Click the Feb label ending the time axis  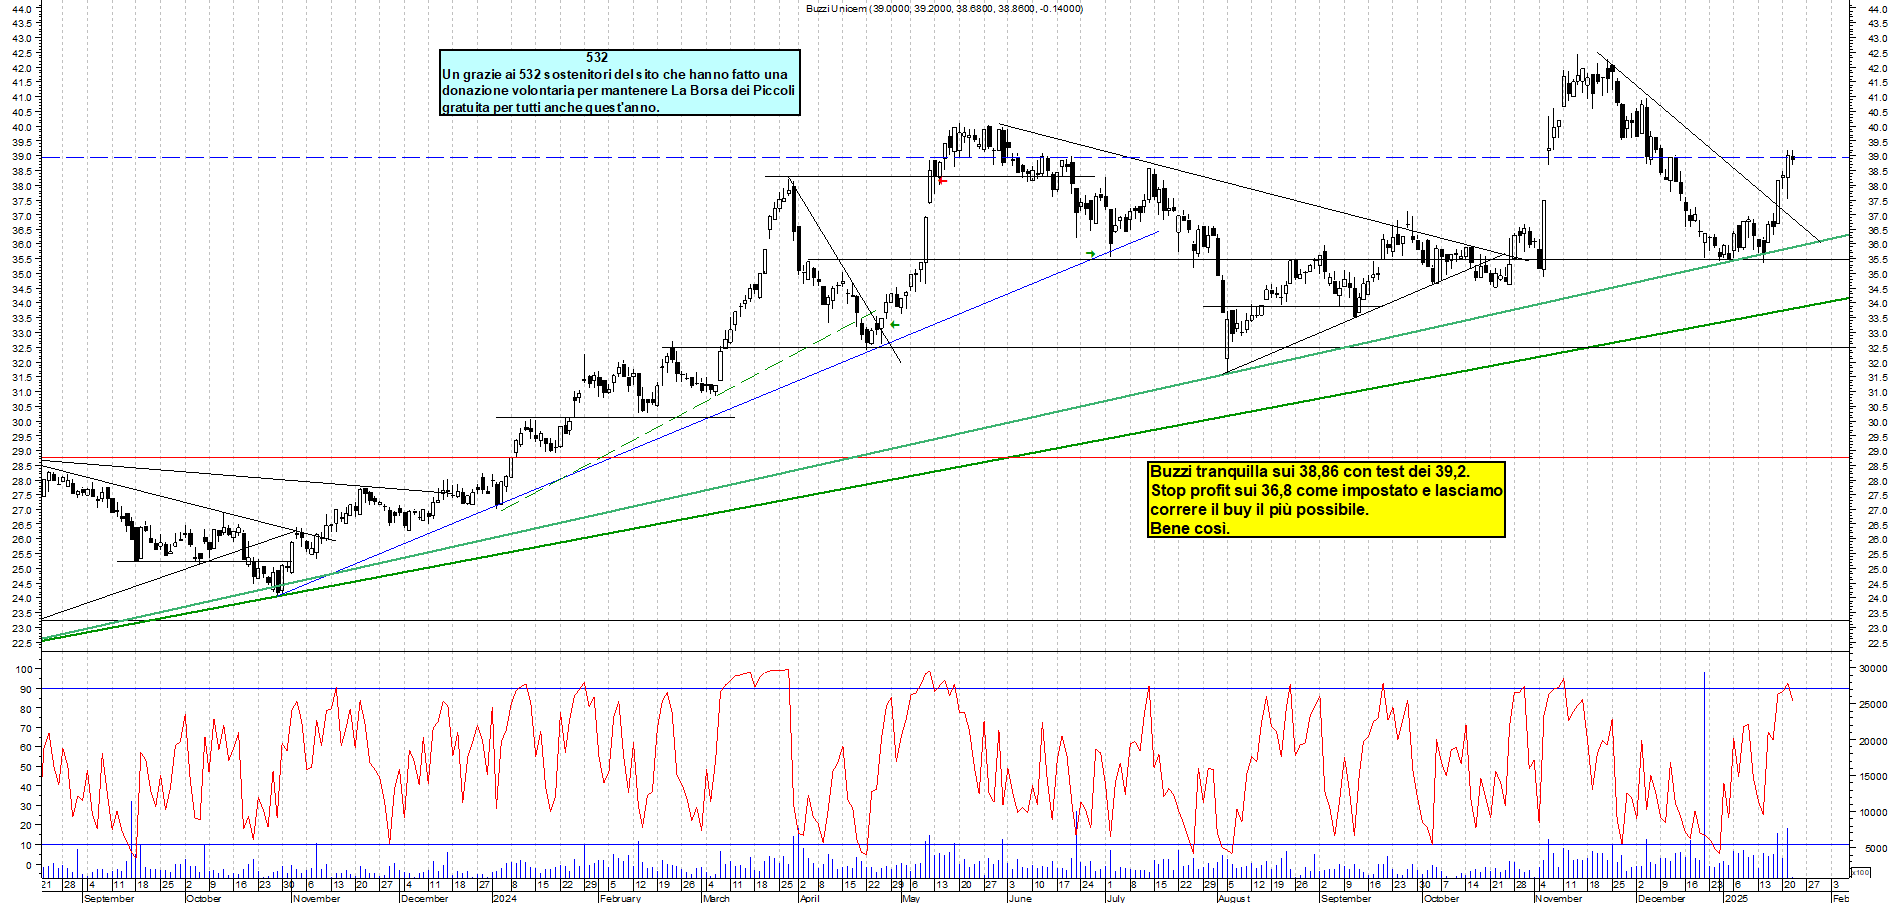[x=1840, y=898]
